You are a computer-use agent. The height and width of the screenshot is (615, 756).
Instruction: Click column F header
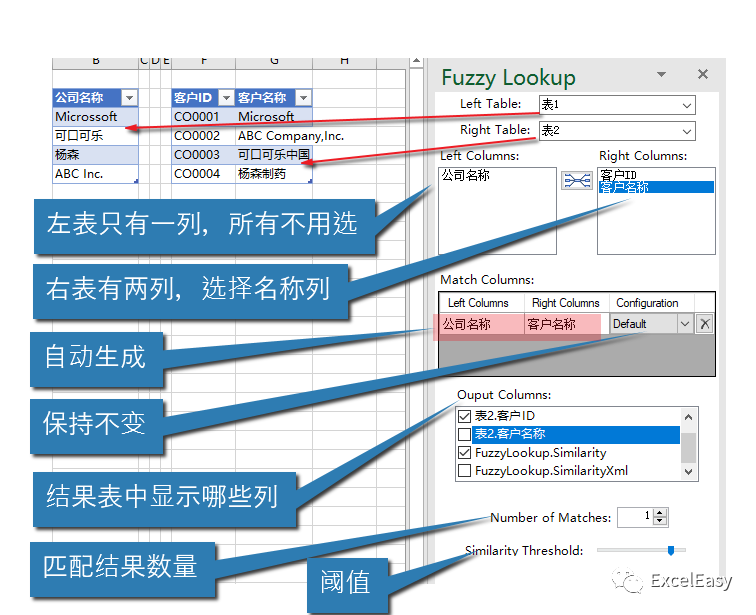click(x=203, y=63)
